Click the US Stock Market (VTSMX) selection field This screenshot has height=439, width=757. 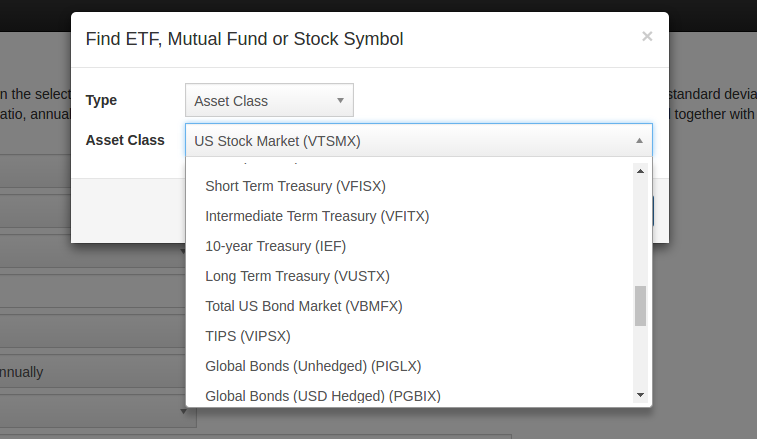tap(419, 141)
